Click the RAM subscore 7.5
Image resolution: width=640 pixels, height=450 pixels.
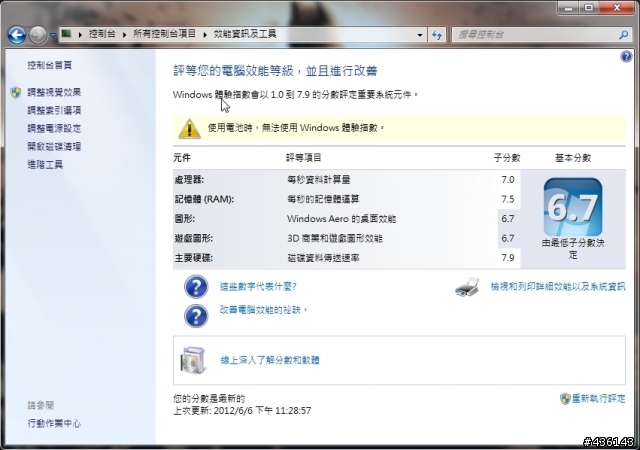[x=508, y=199]
